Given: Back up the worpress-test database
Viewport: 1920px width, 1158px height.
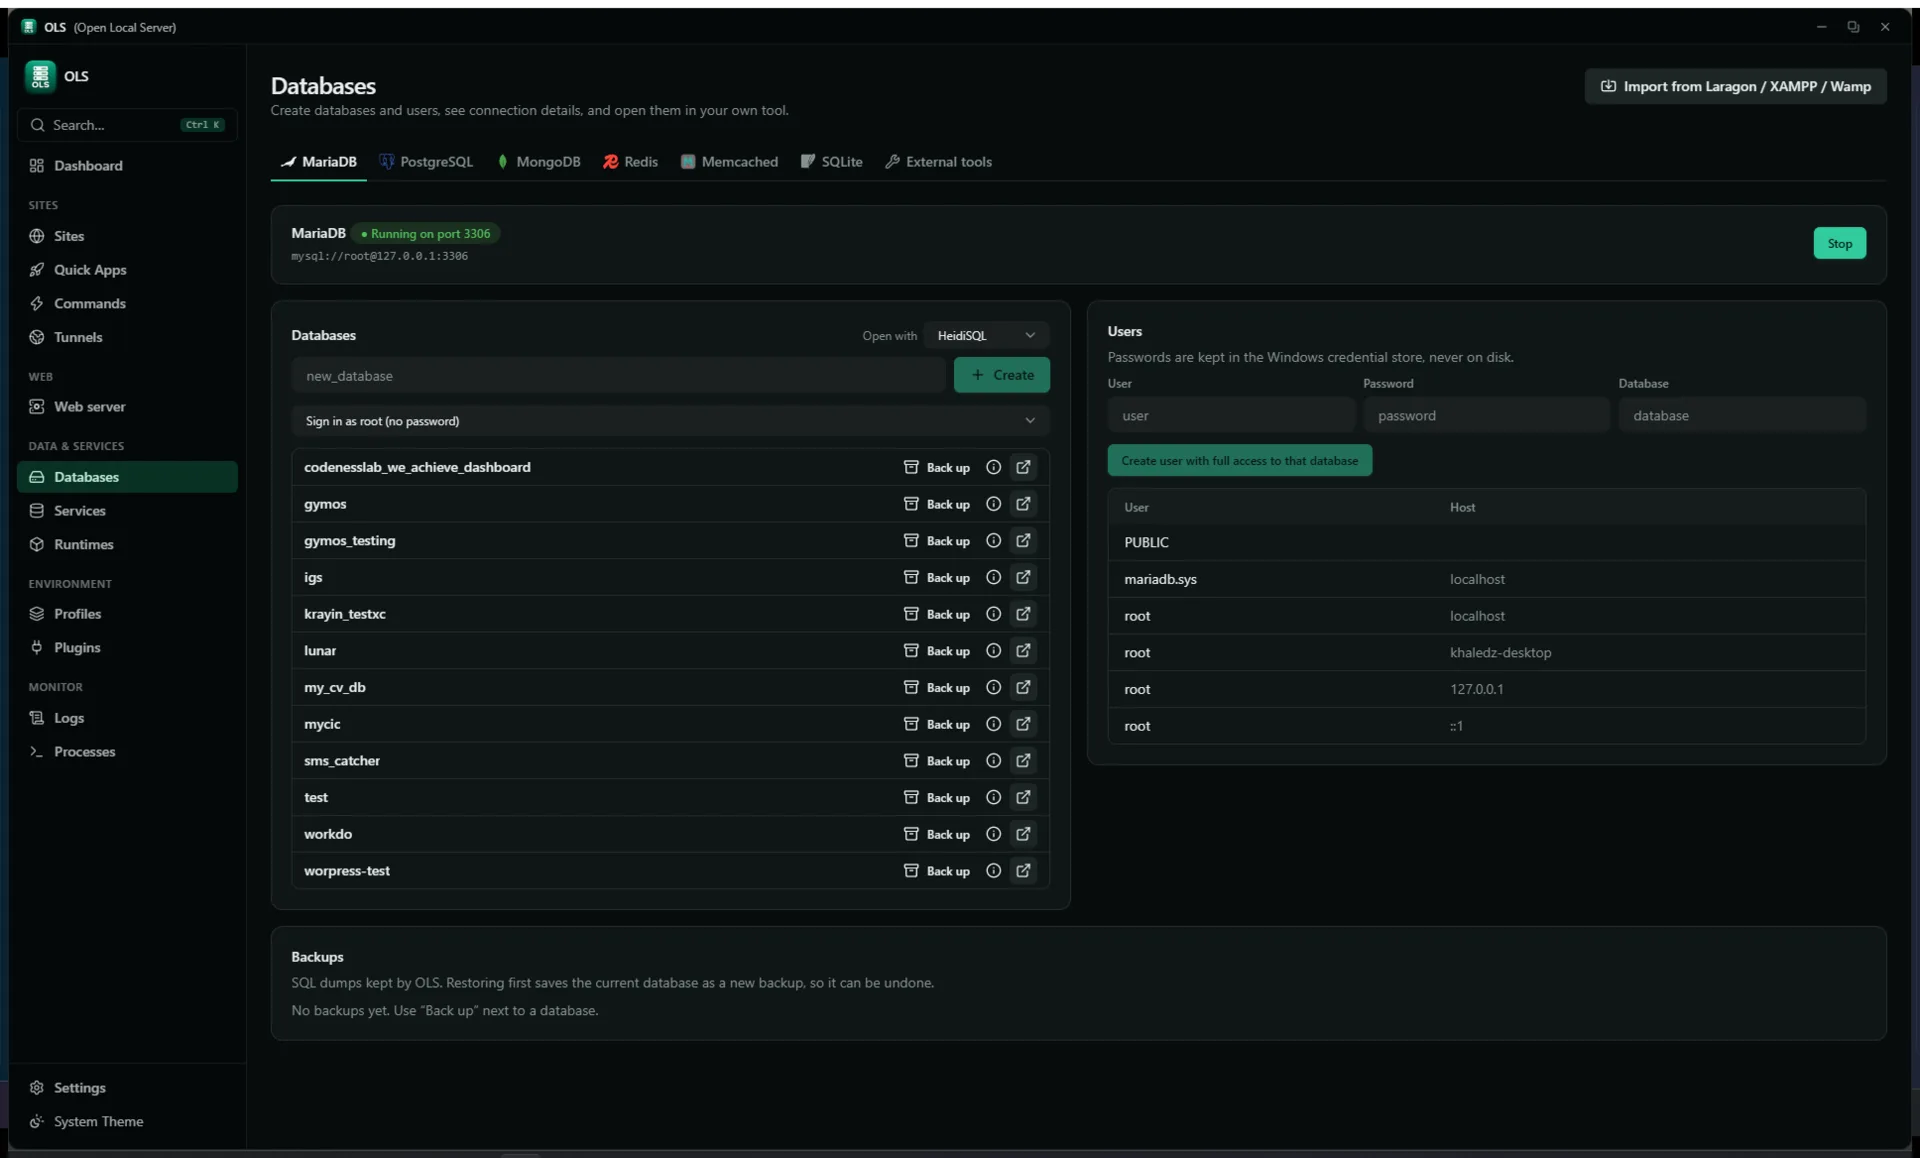Looking at the screenshot, I should click(x=937, y=870).
